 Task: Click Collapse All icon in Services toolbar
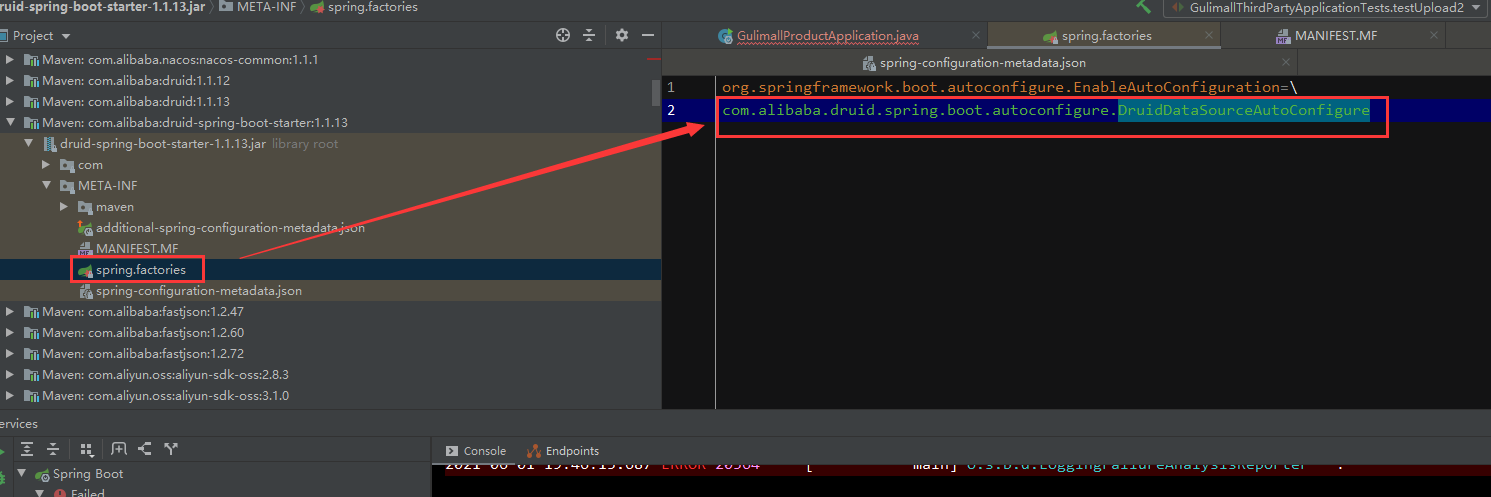click(53, 450)
